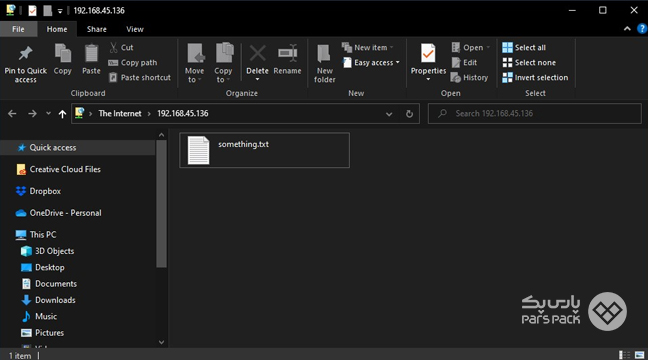Click the sidebar scroll down arrow
The width and height of the screenshot is (648, 360).
click(162, 342)
